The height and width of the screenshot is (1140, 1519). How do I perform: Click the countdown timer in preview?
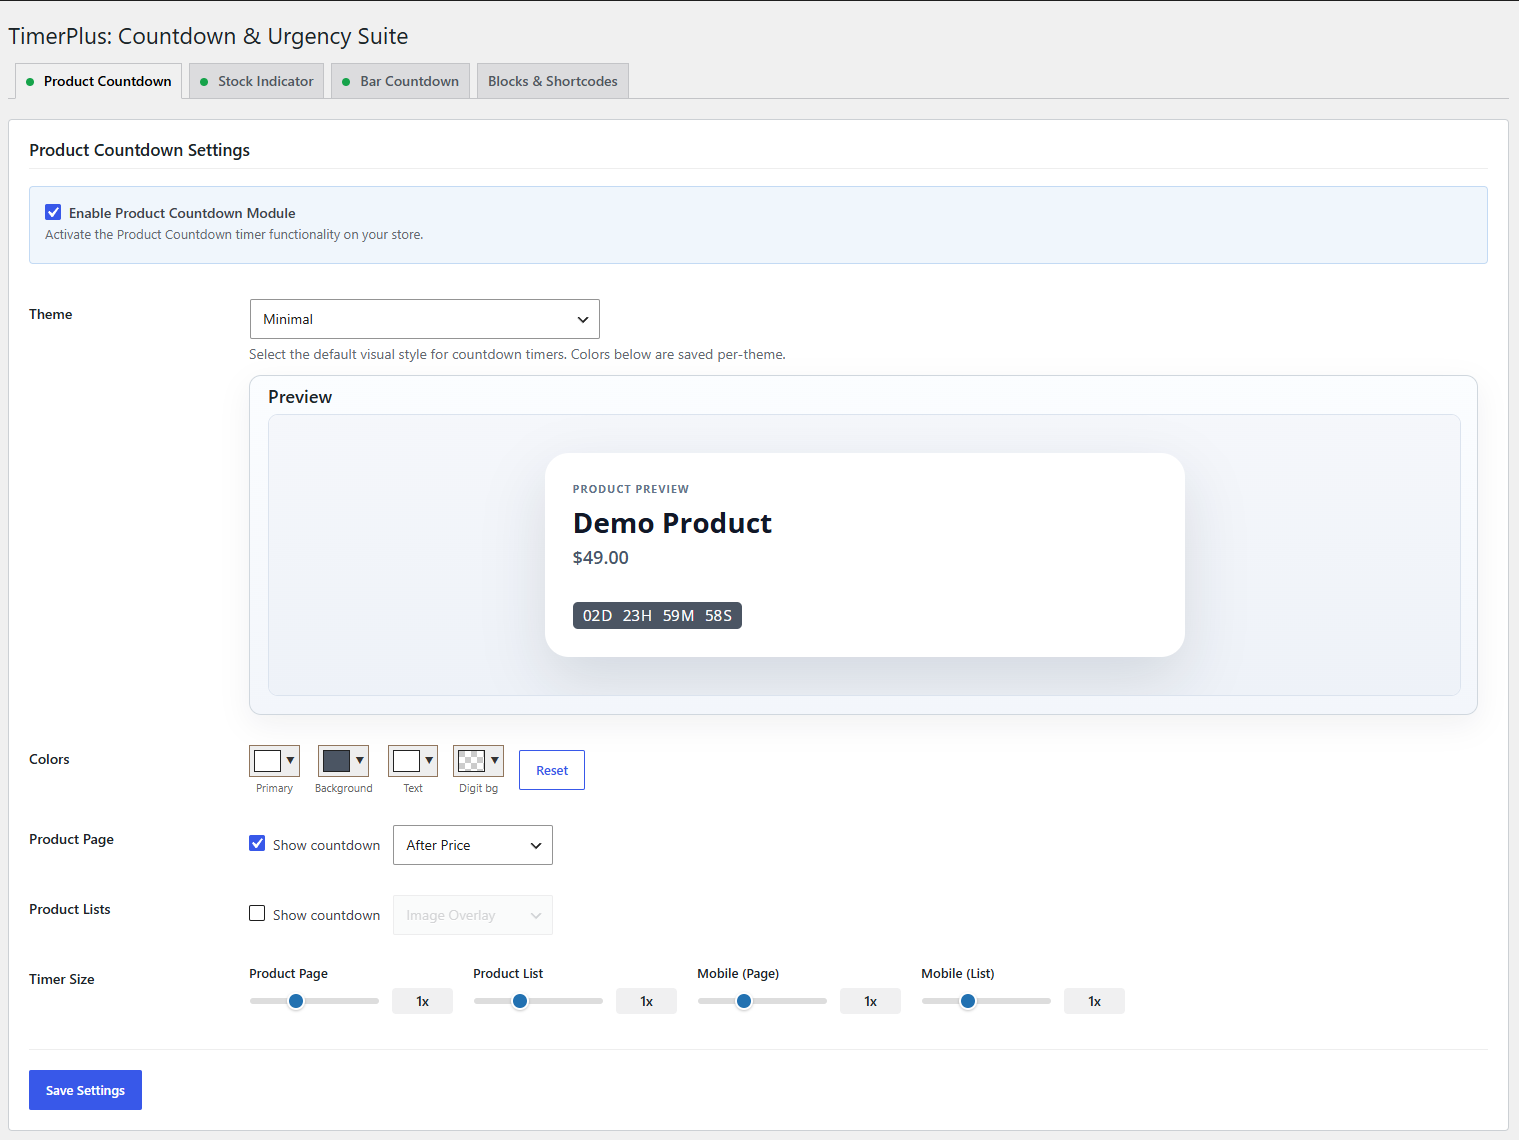(x=657, y=615)
